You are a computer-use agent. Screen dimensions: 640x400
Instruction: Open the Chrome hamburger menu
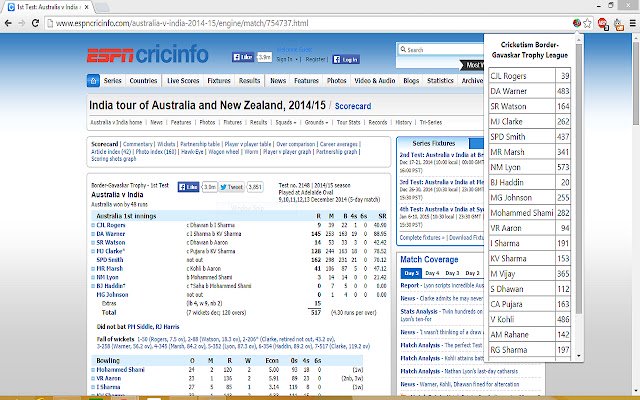click(x=633, y=23)
